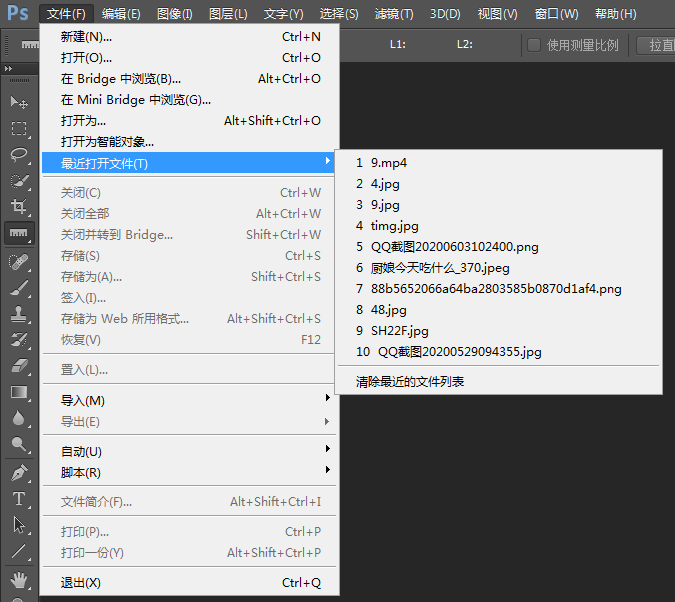Select the Pen tool

19,473
